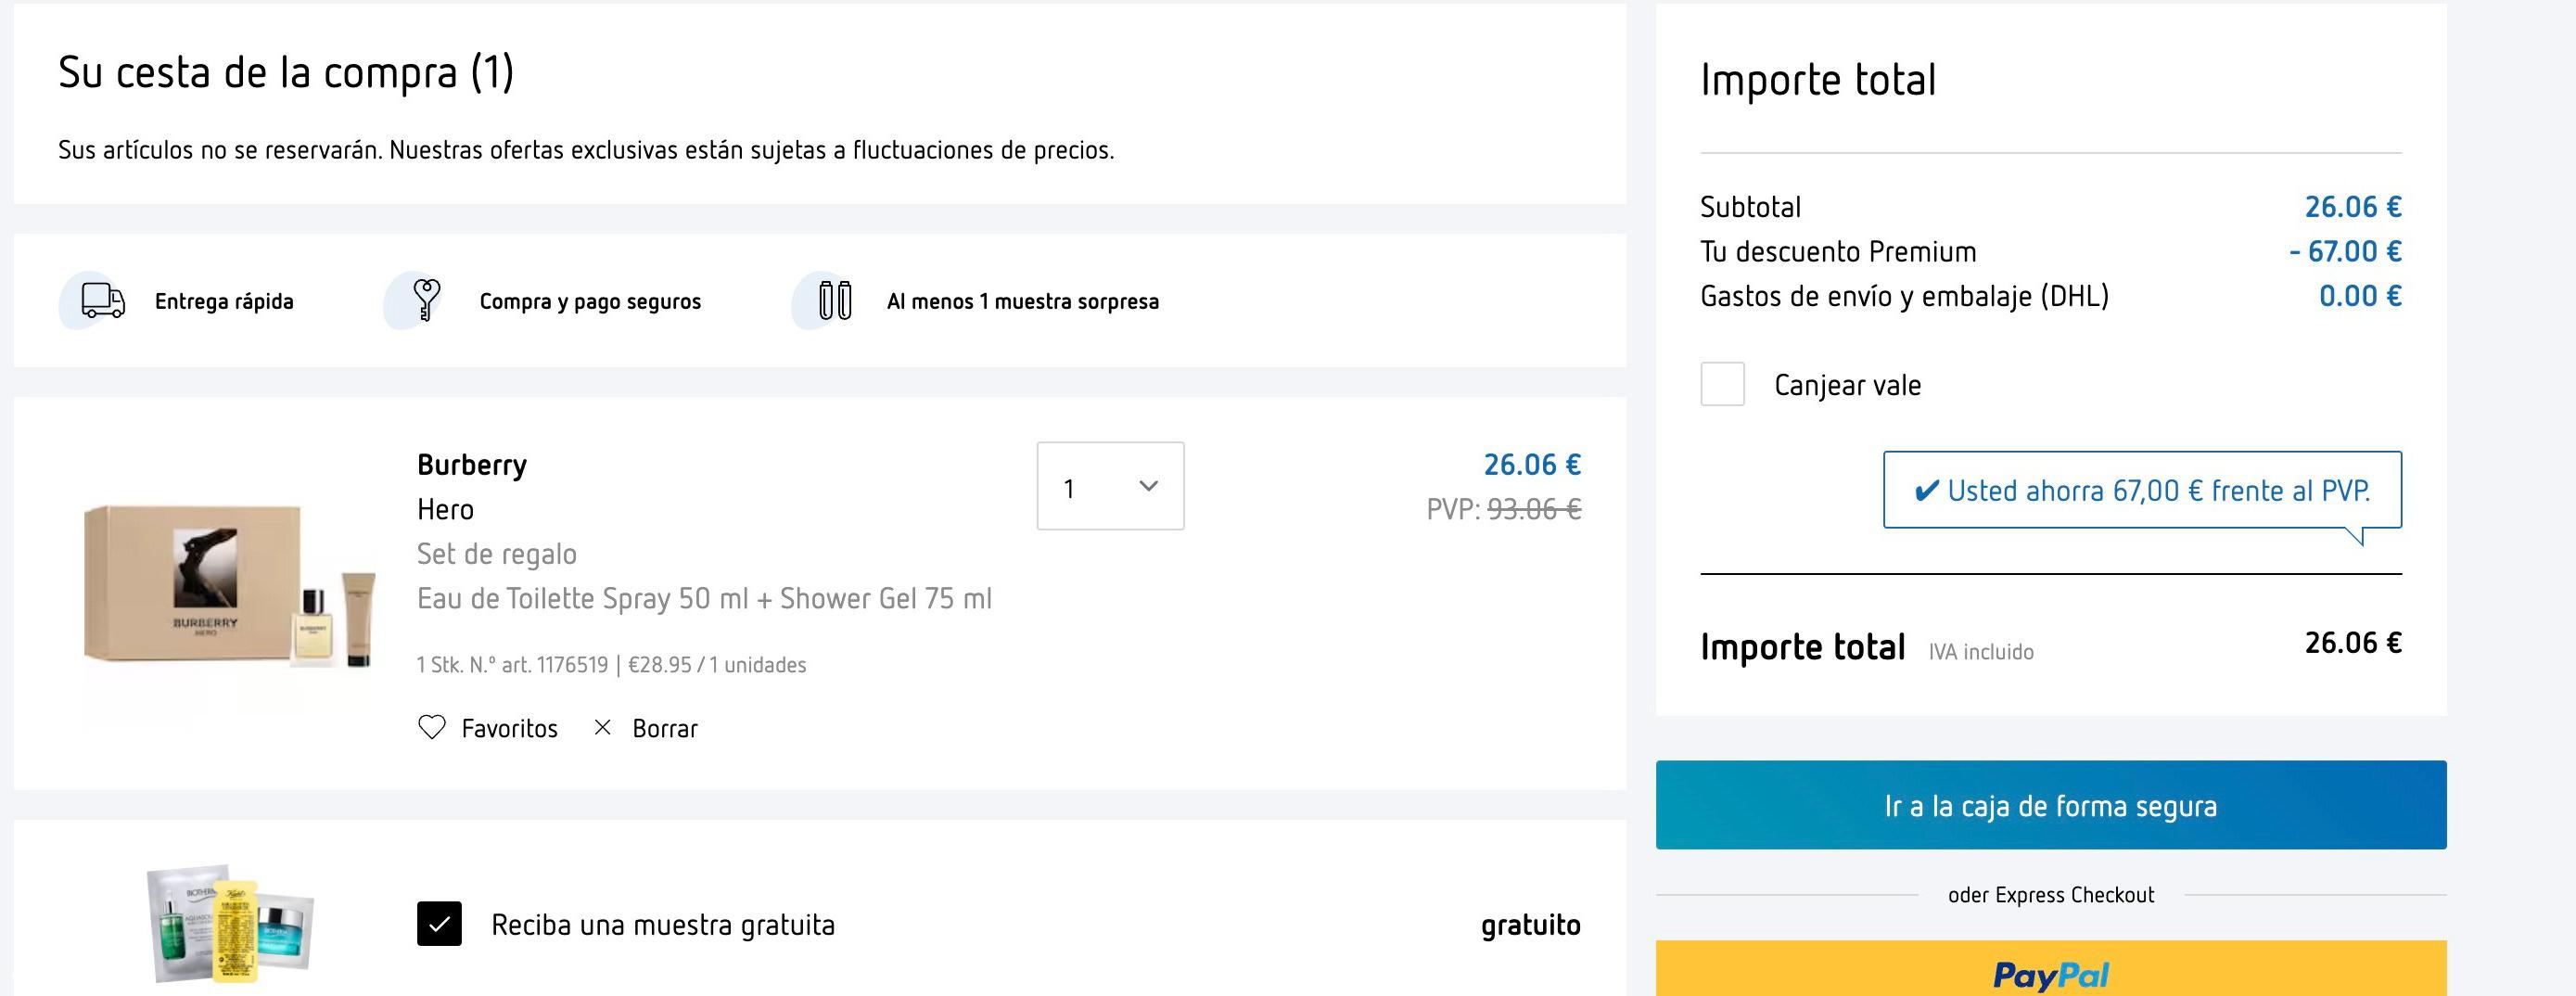The height and width of the screenshot is (996, 2576).
Task: Click the Reciba una muestra gratuita label
Action: 663,925
